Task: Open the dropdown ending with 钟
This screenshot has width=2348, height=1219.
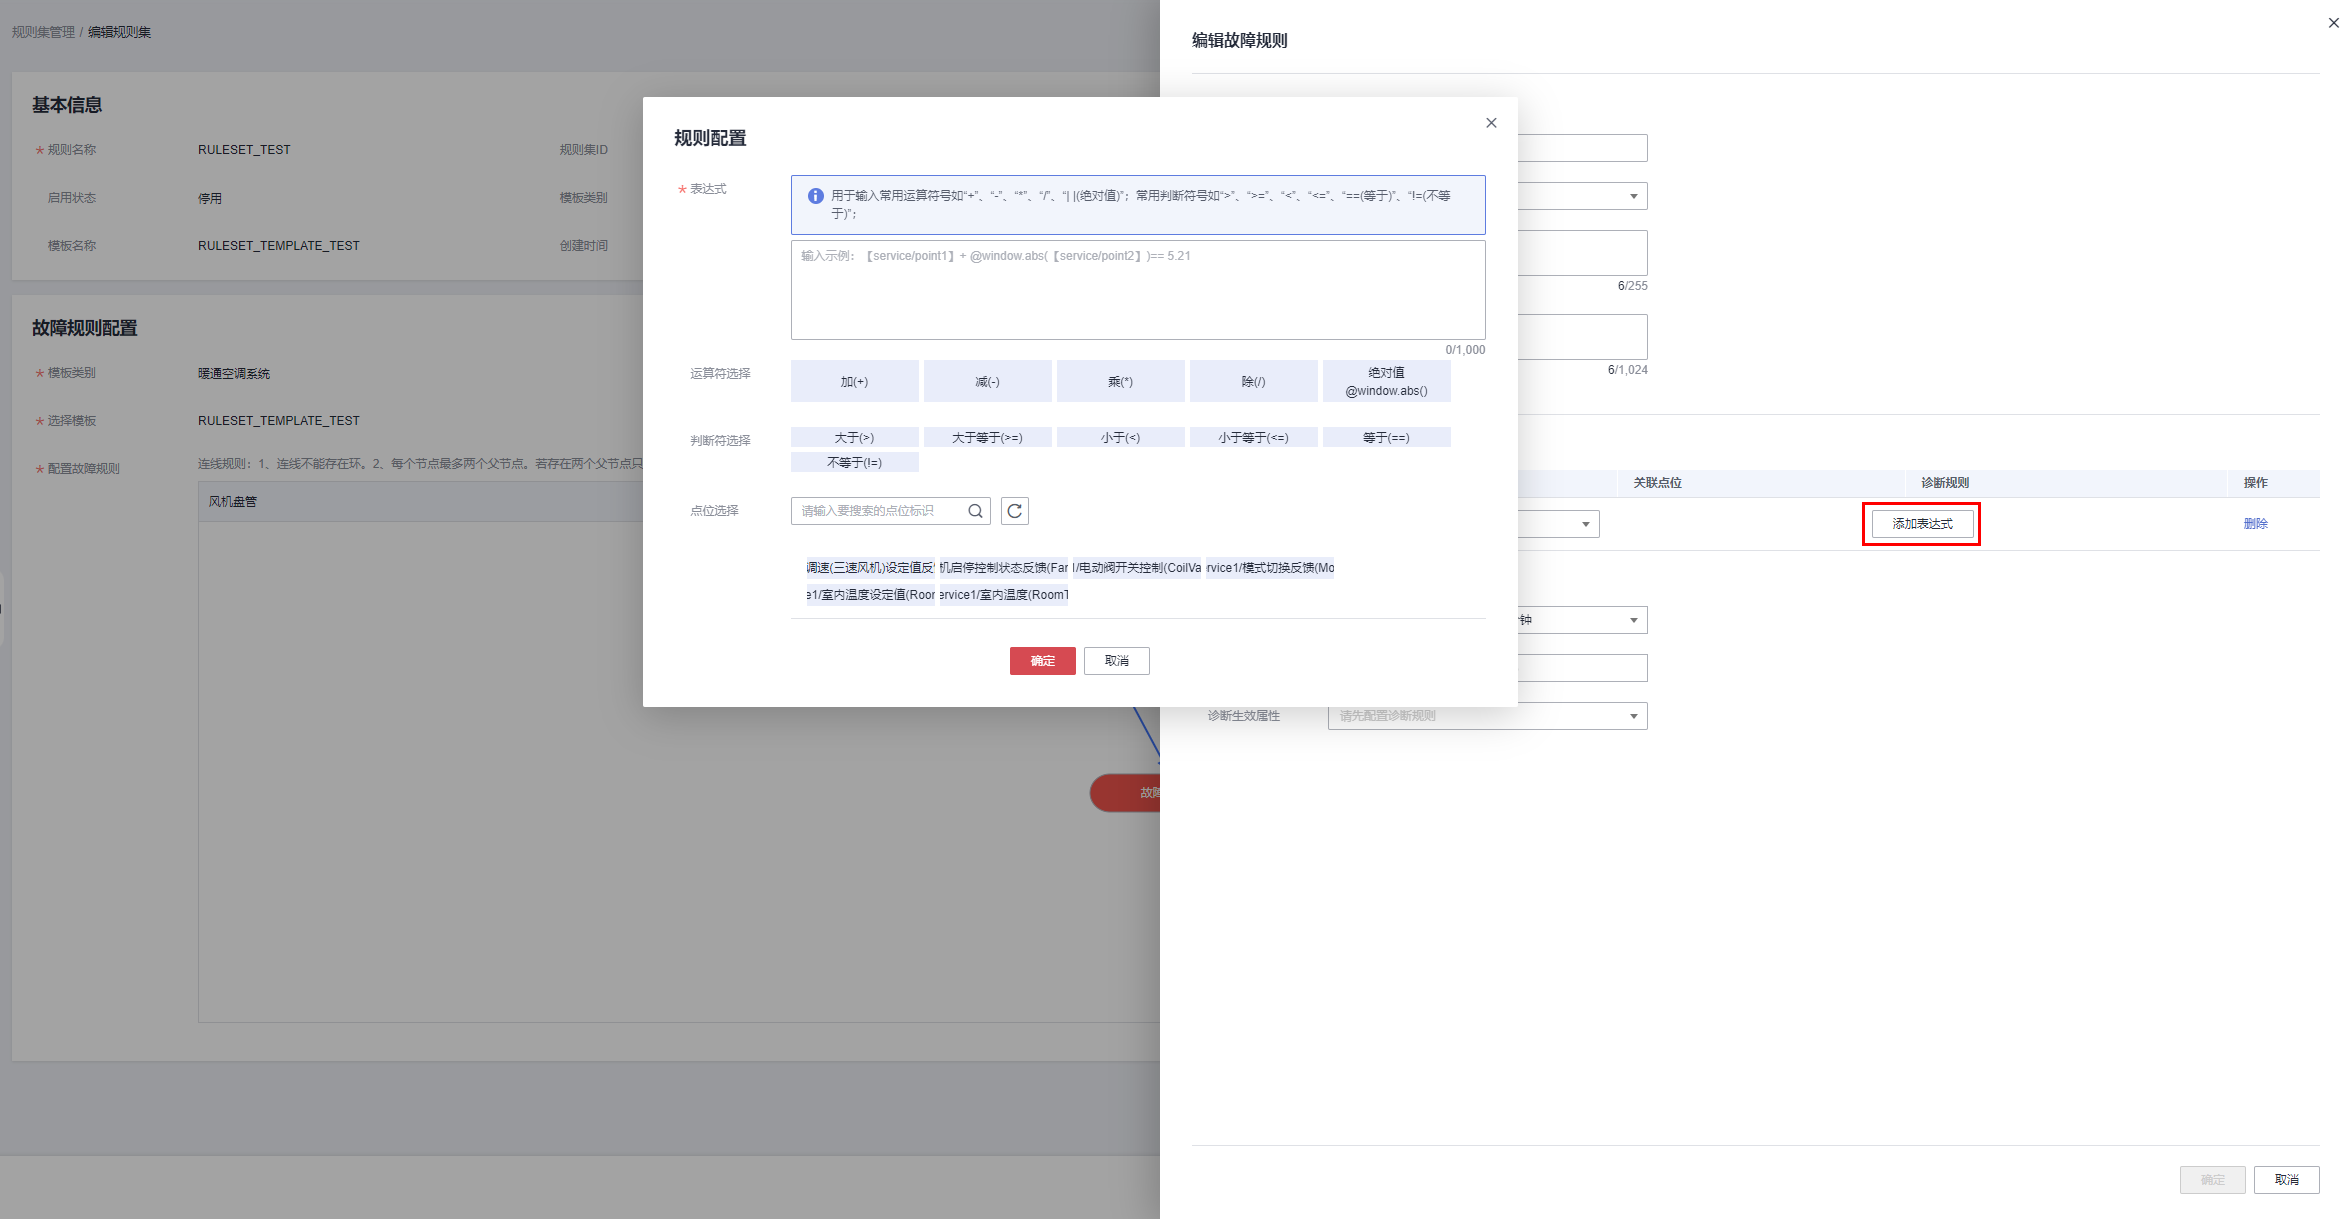Action: [x=1582, y=620]
